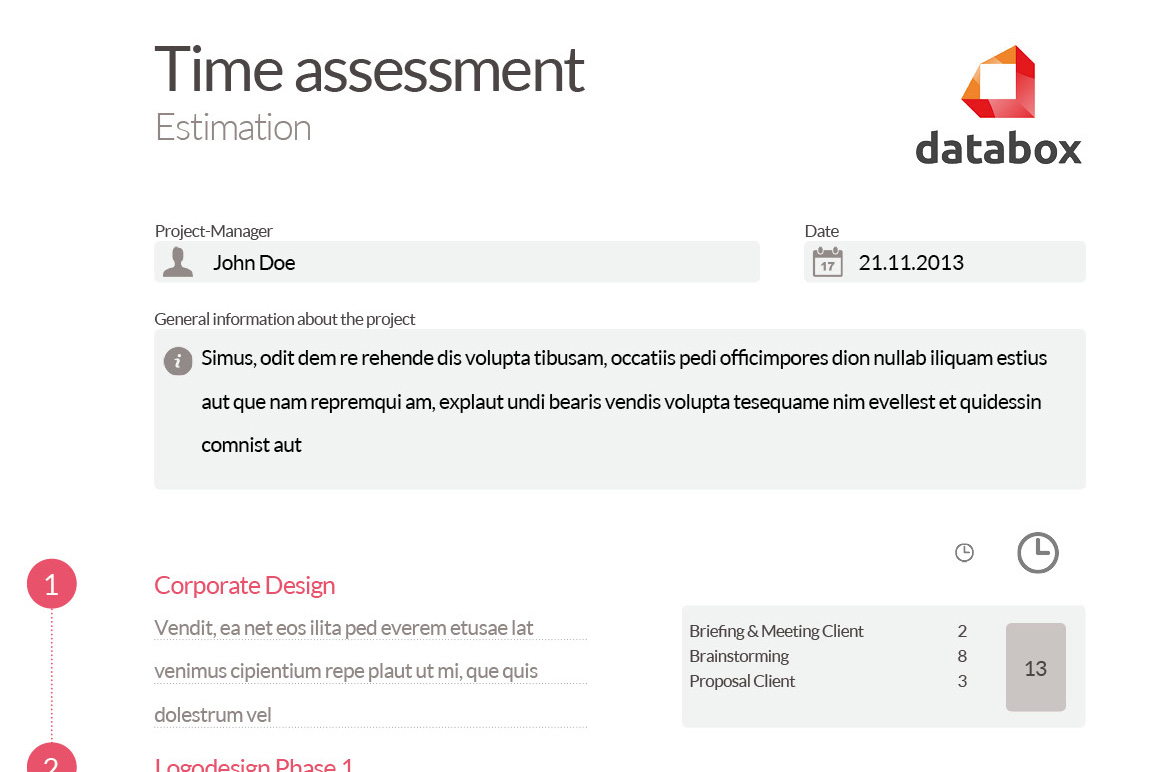Click the large clock icon

(x=1037, y=552)
